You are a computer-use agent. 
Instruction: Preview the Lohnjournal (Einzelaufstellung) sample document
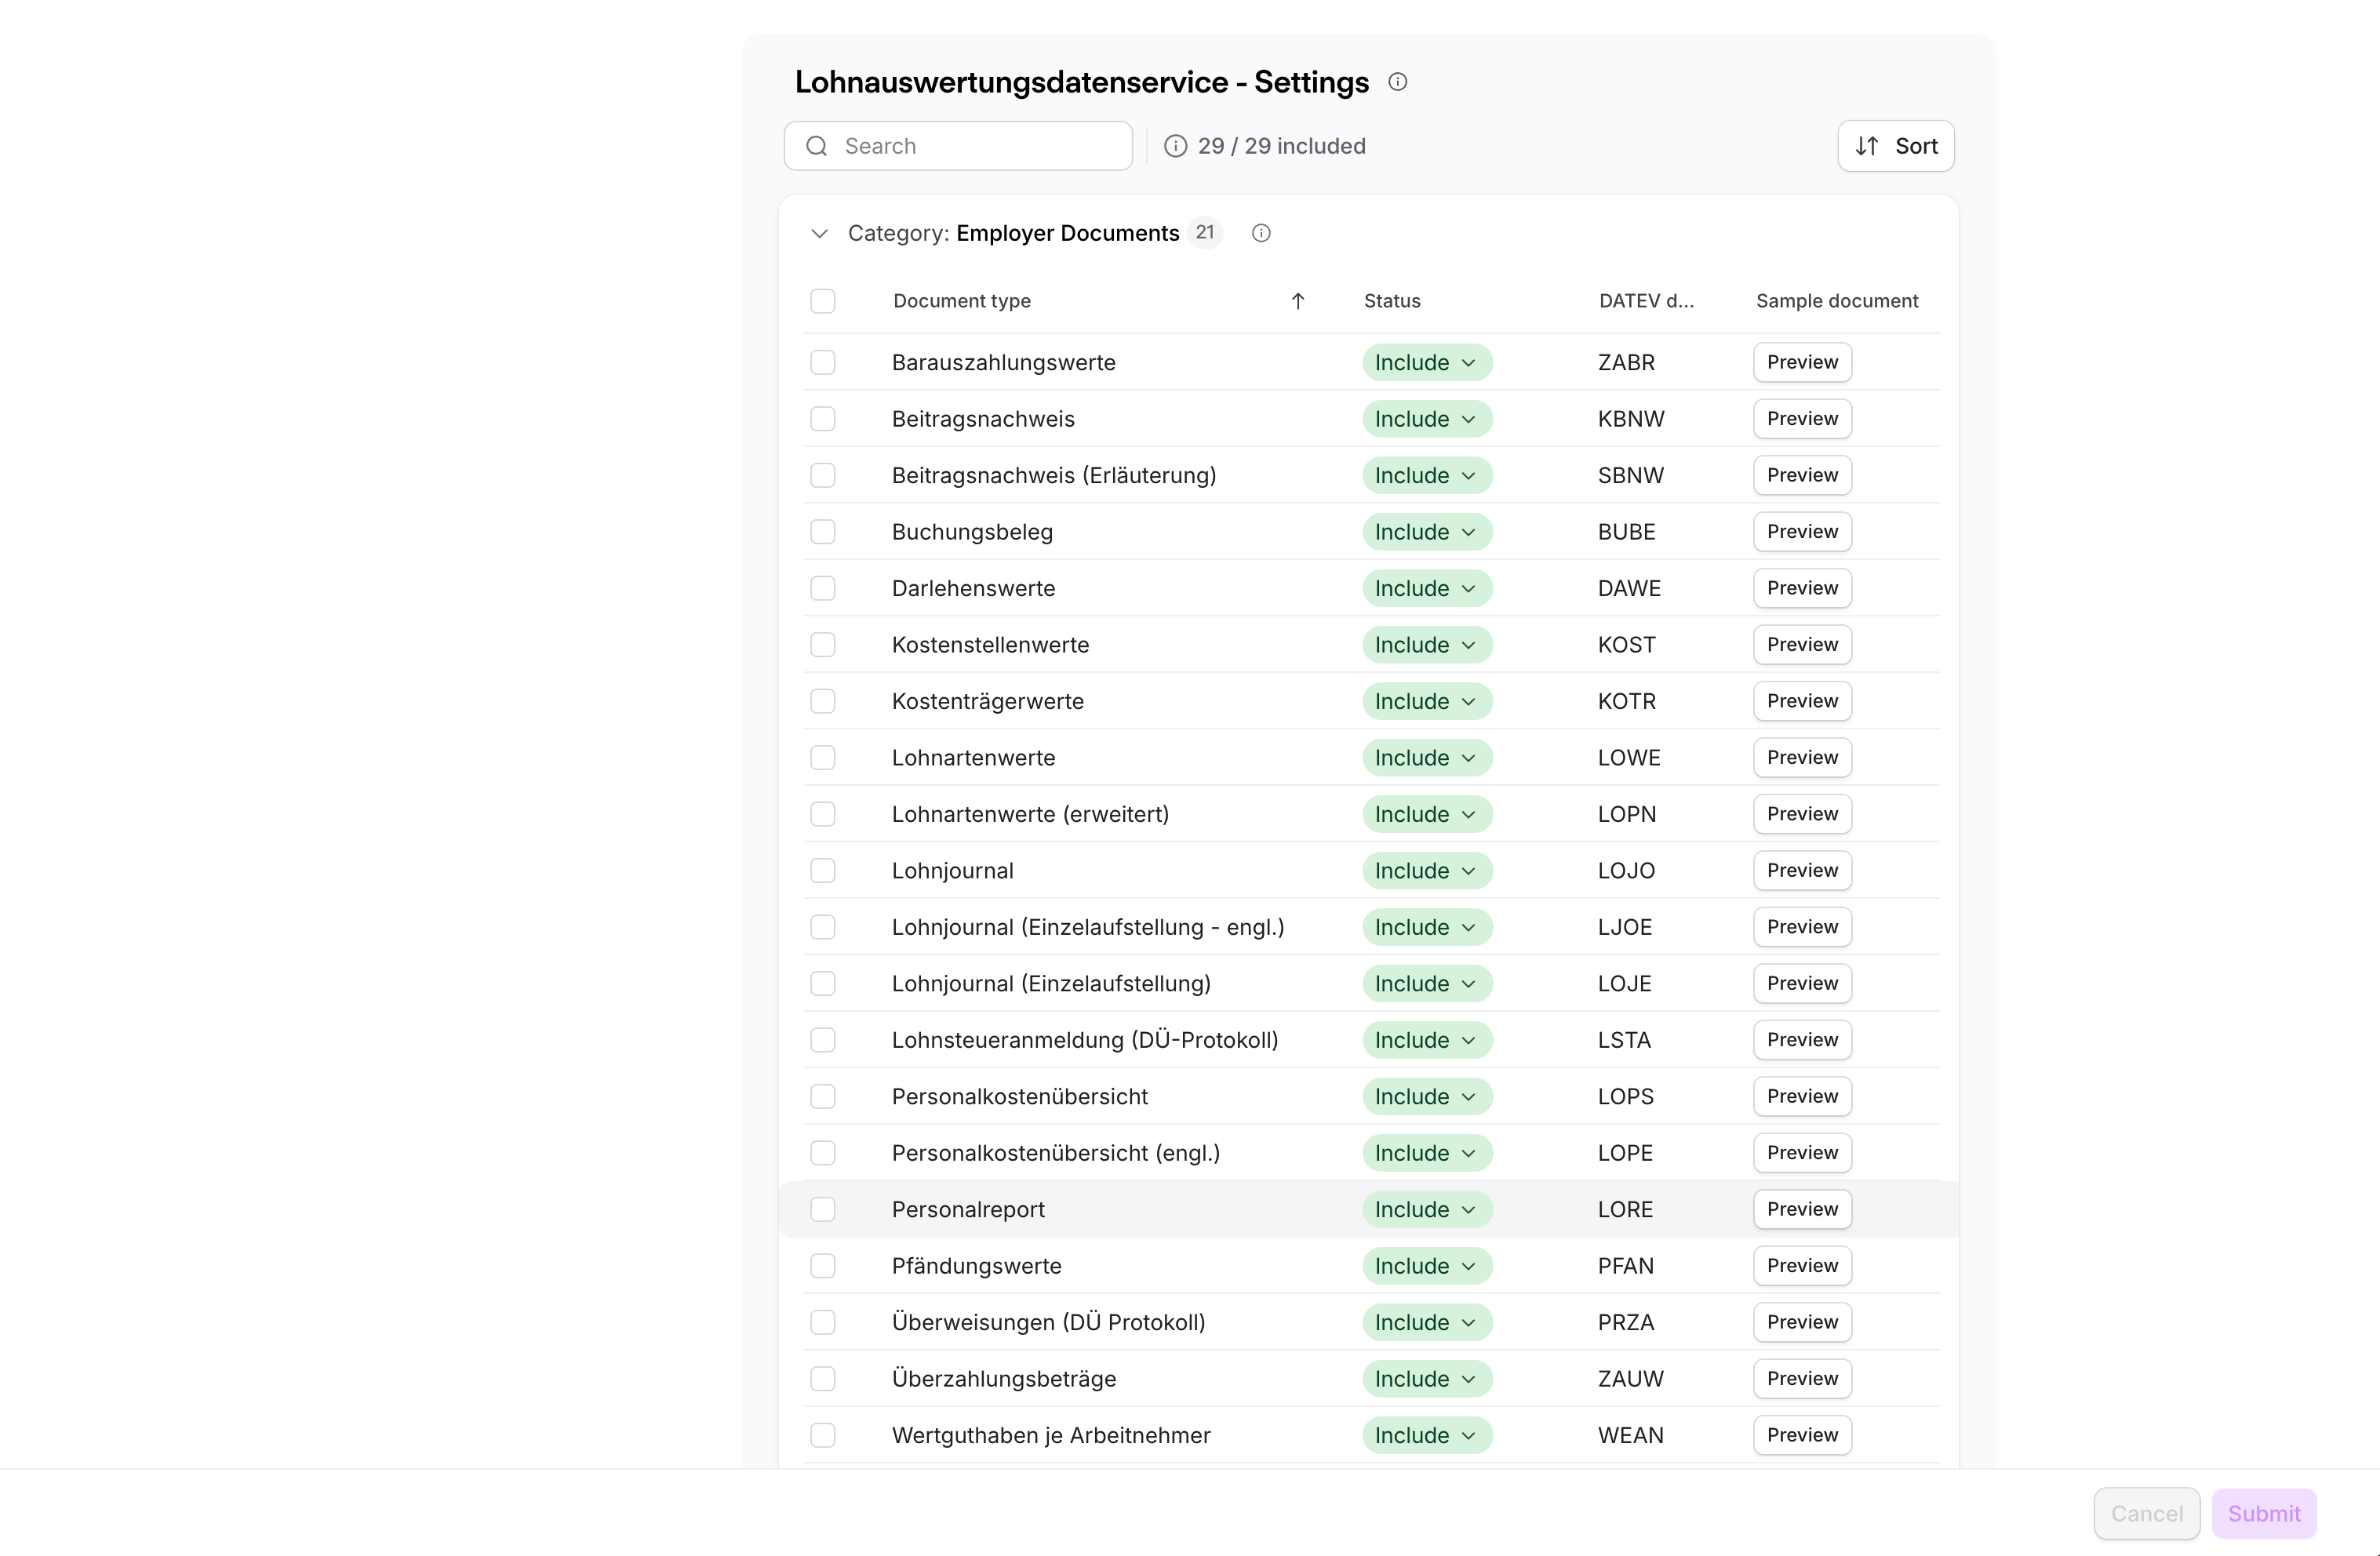(x=1801, y=983)
